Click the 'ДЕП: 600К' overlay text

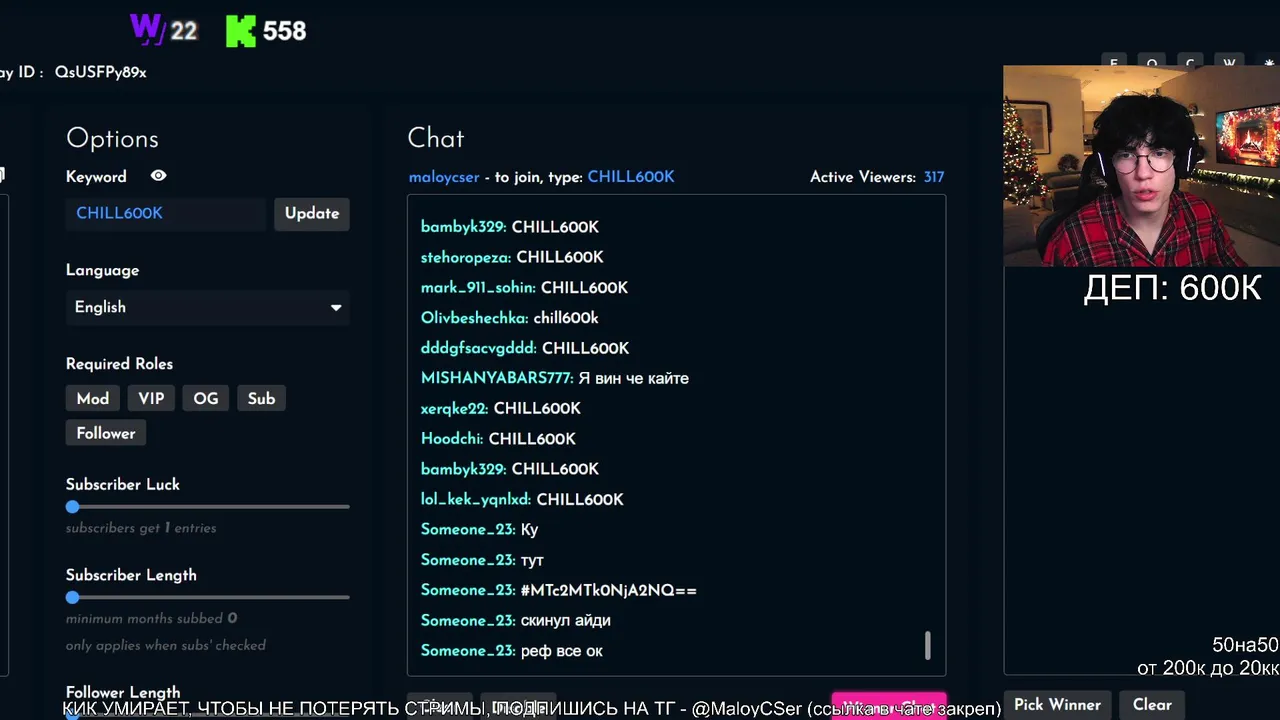coord(1172,289)
